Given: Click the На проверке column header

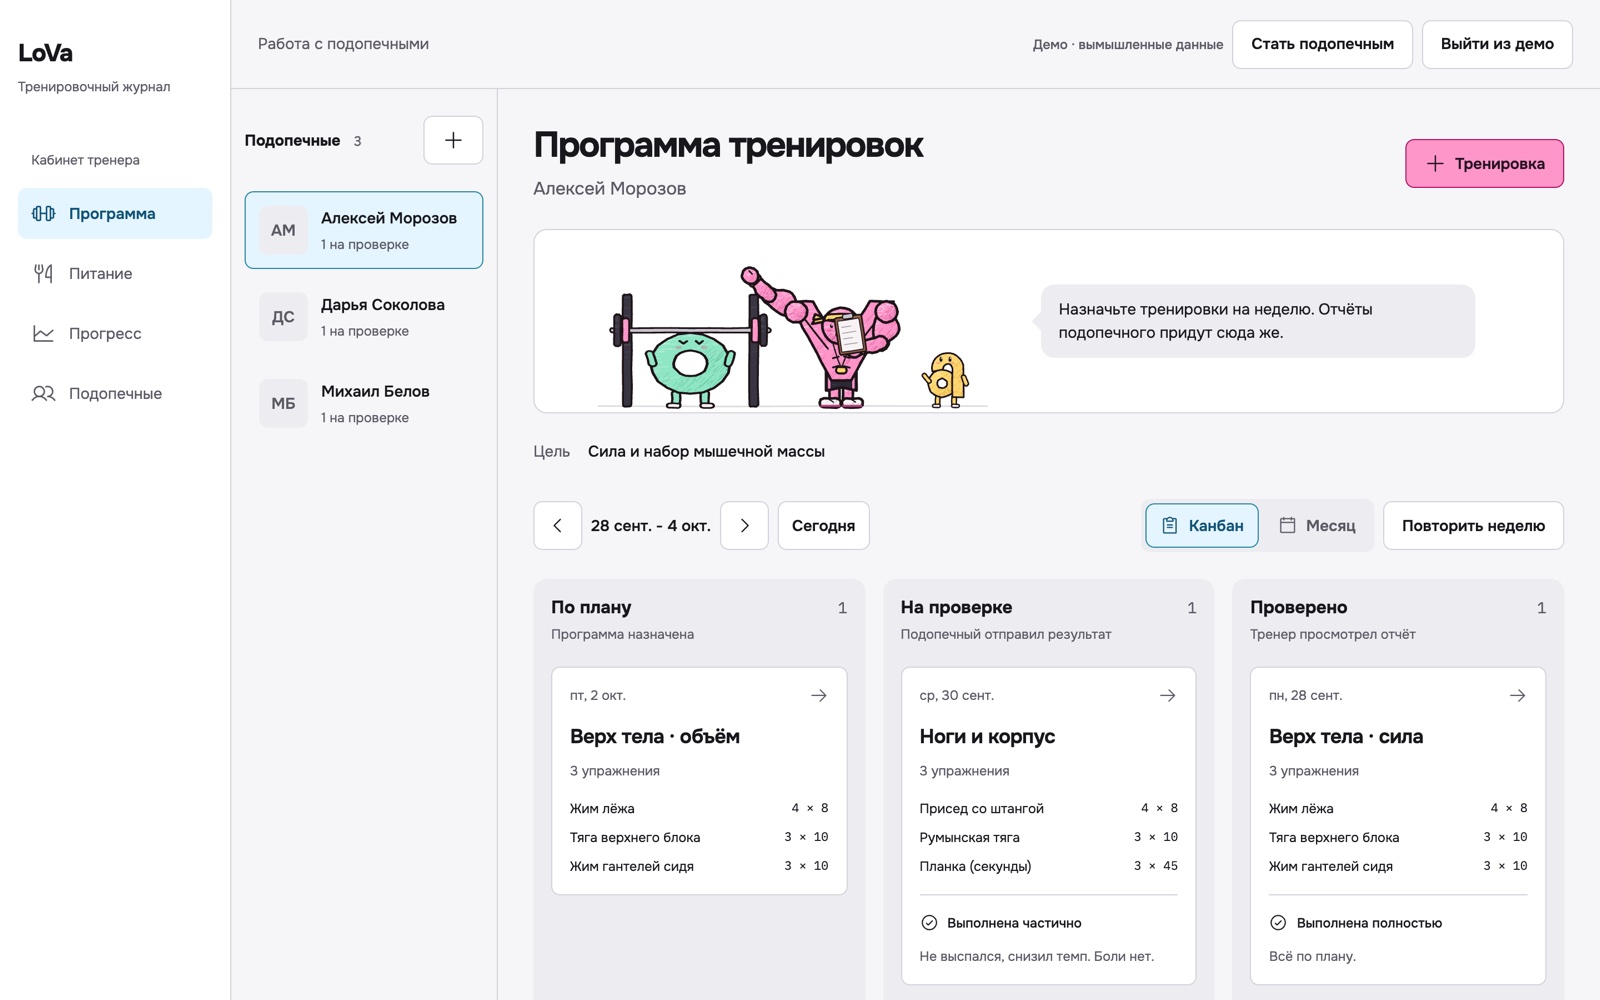Looking at the screenshot, I should 956,607.
